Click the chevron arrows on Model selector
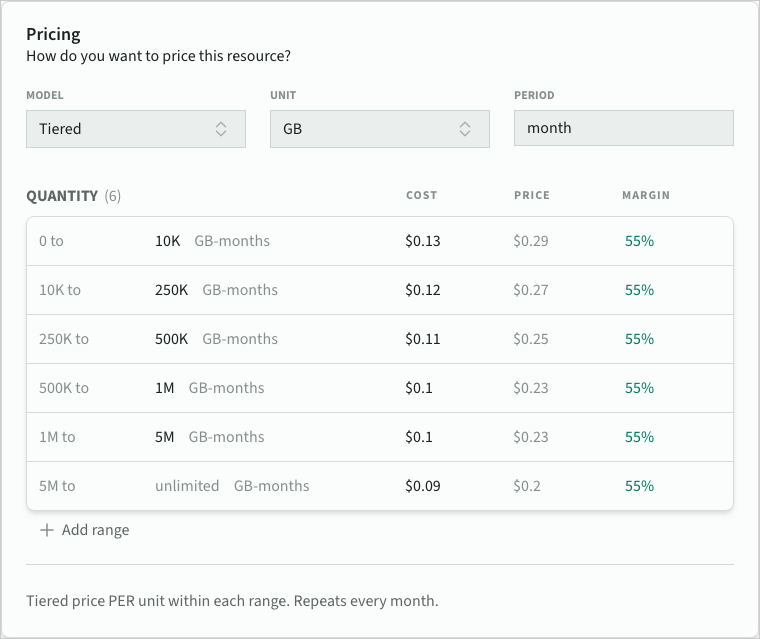The height and width of the screenshot is (639, 760). [221, 129]
